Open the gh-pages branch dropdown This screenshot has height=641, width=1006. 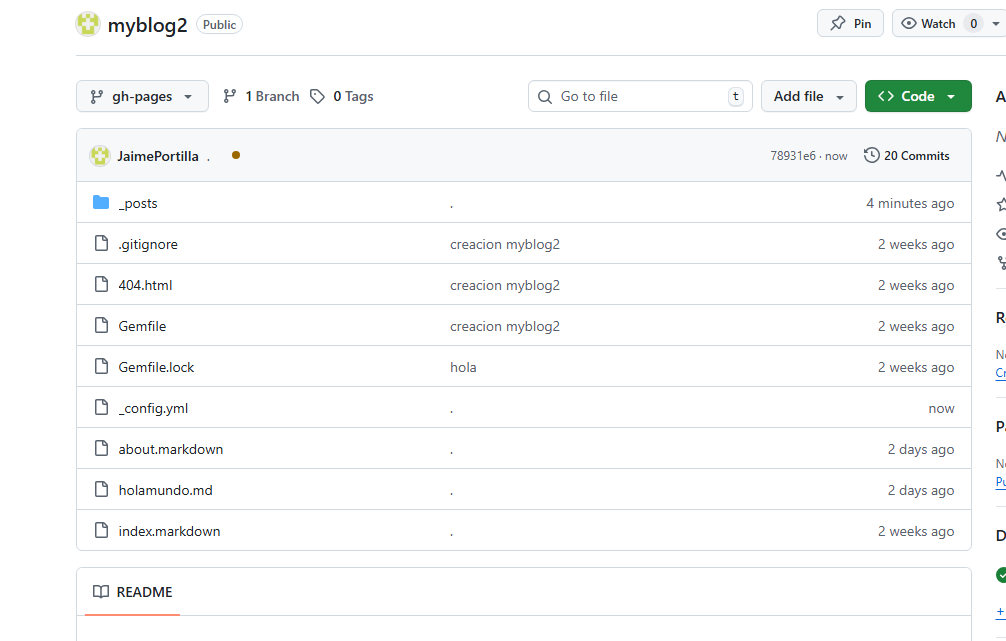(142, 97)
